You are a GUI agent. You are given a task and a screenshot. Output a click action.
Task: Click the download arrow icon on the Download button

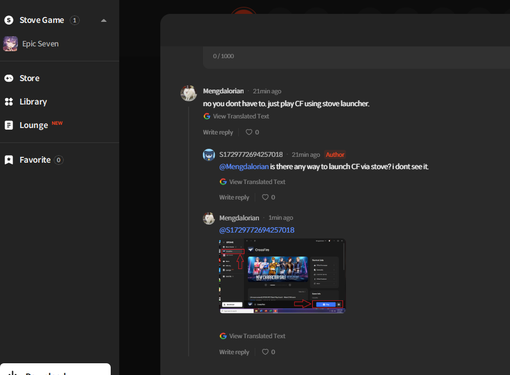pyautogui.click(x=13, y=373)
